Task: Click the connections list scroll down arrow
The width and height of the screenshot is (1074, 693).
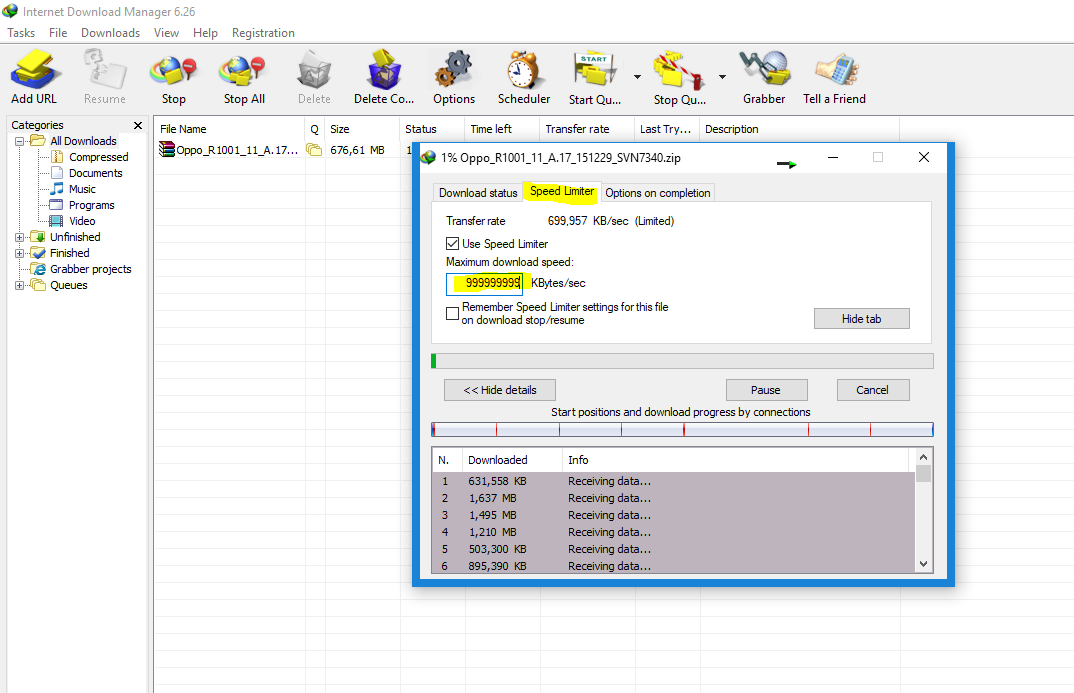Action: click(923, 564)
